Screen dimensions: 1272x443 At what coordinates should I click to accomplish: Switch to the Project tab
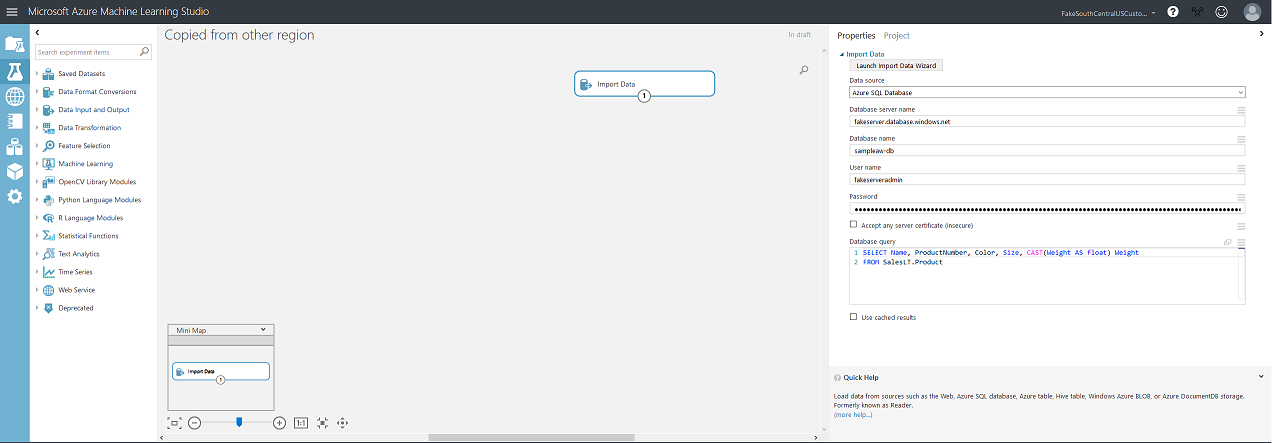coord(897,35)
